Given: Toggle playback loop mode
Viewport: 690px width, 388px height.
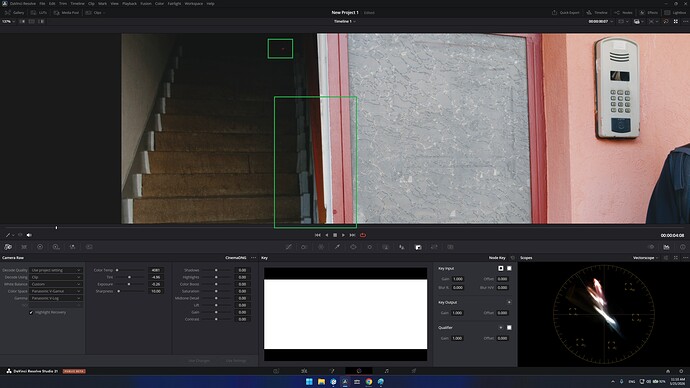Looking at the screenshot, I should [x=363, y=235].
